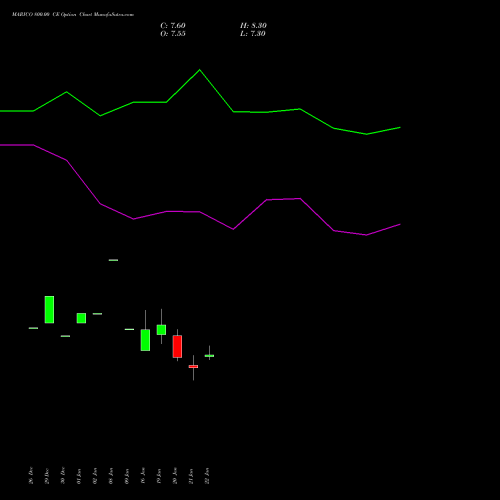Image resolution: width=500 pixels, height=500 pixels.
Task: Select the 22 Jan date axis label
Action: tap(207, 476)
